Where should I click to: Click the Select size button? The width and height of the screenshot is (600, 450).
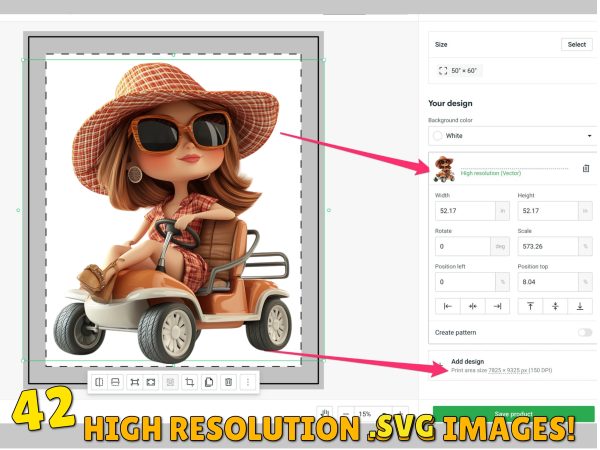point(577,44)
